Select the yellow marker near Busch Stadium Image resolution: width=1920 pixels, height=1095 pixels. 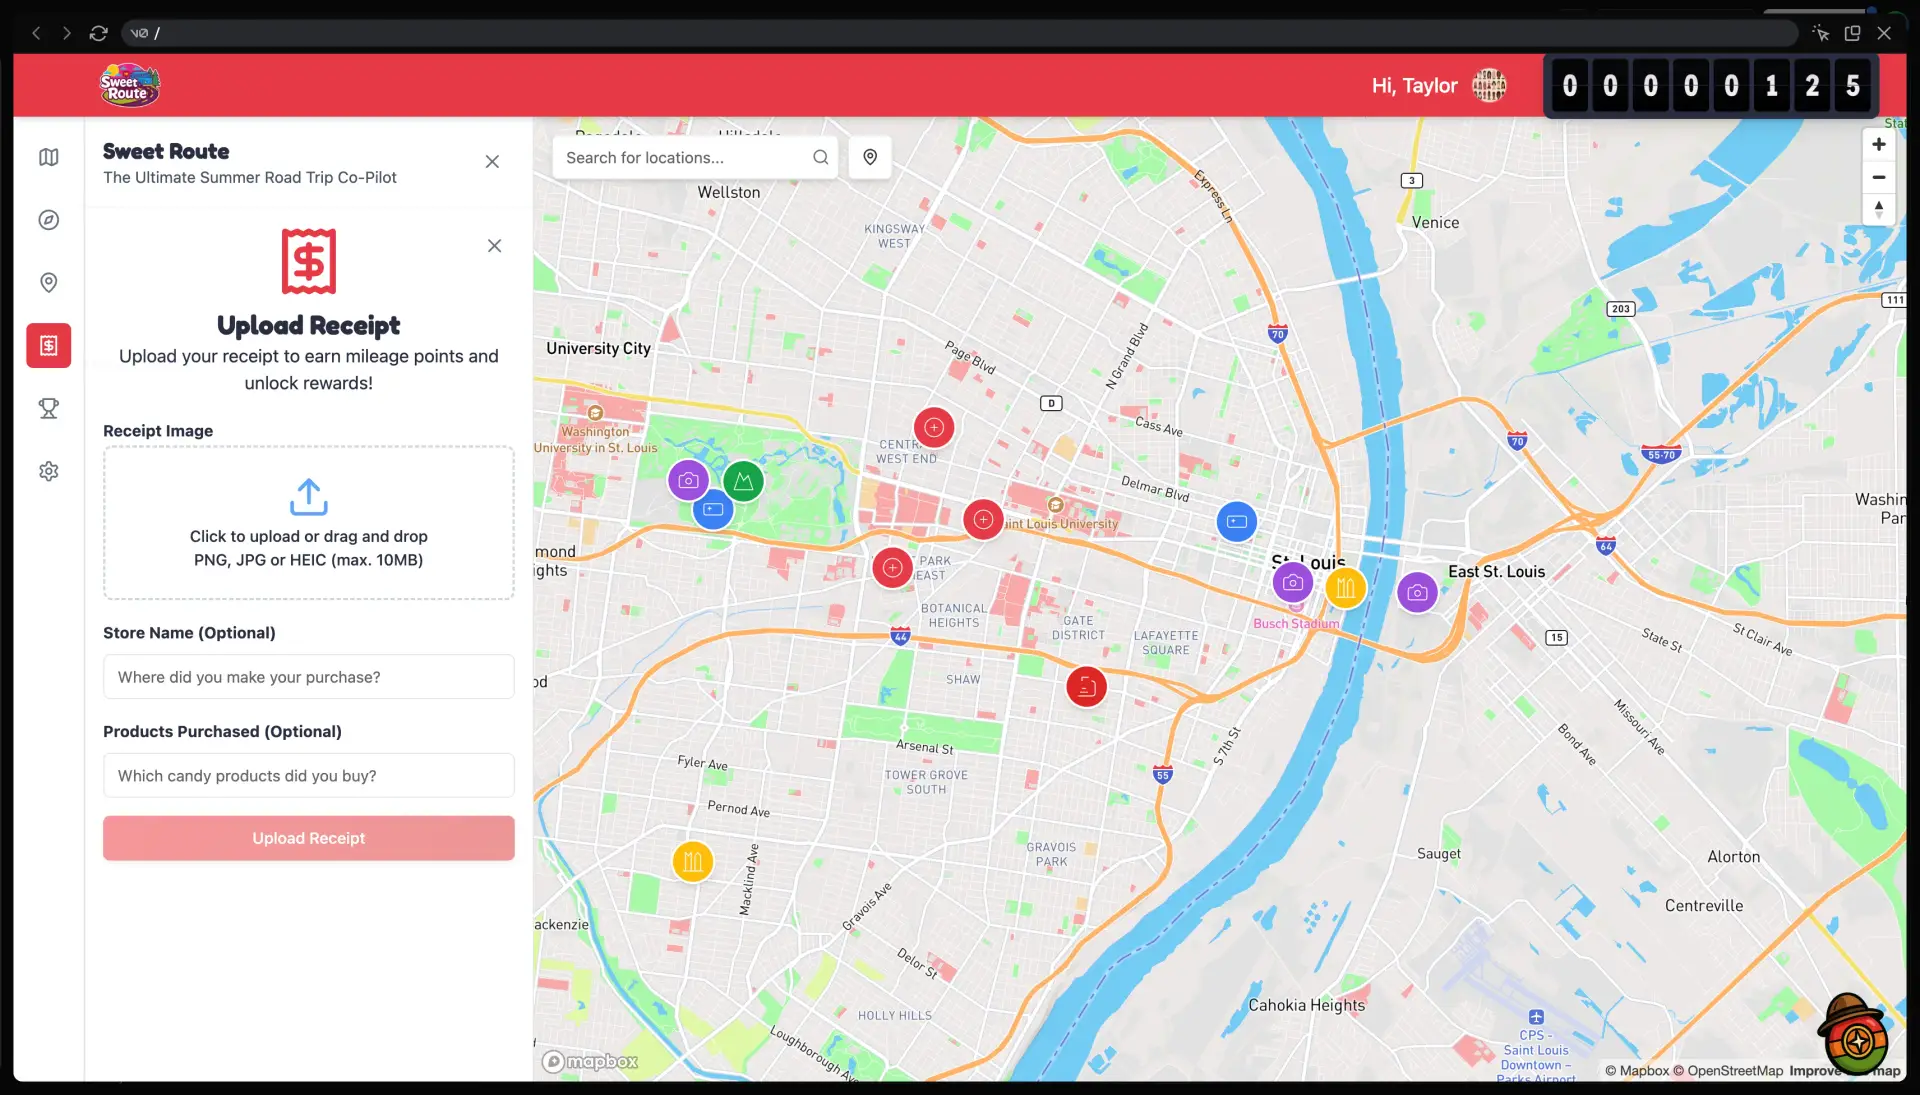(x=1345, y=588)
